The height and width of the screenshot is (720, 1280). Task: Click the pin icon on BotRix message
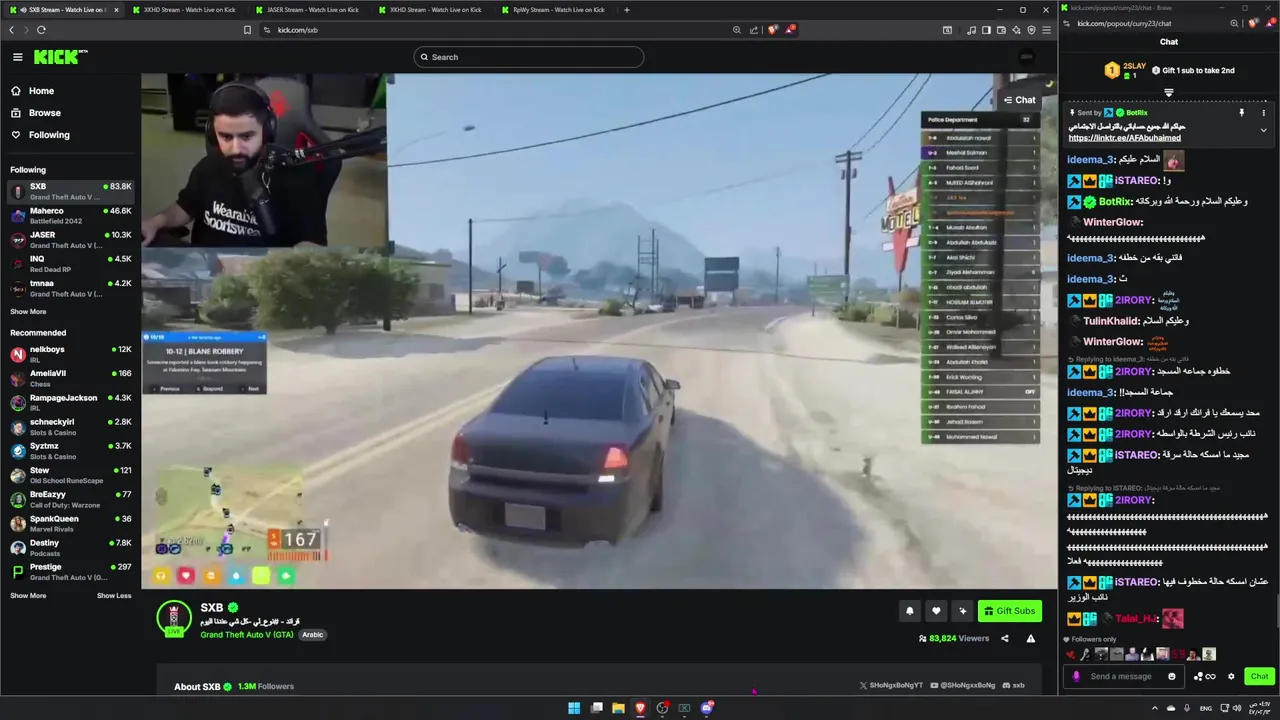click(1242, 113)
